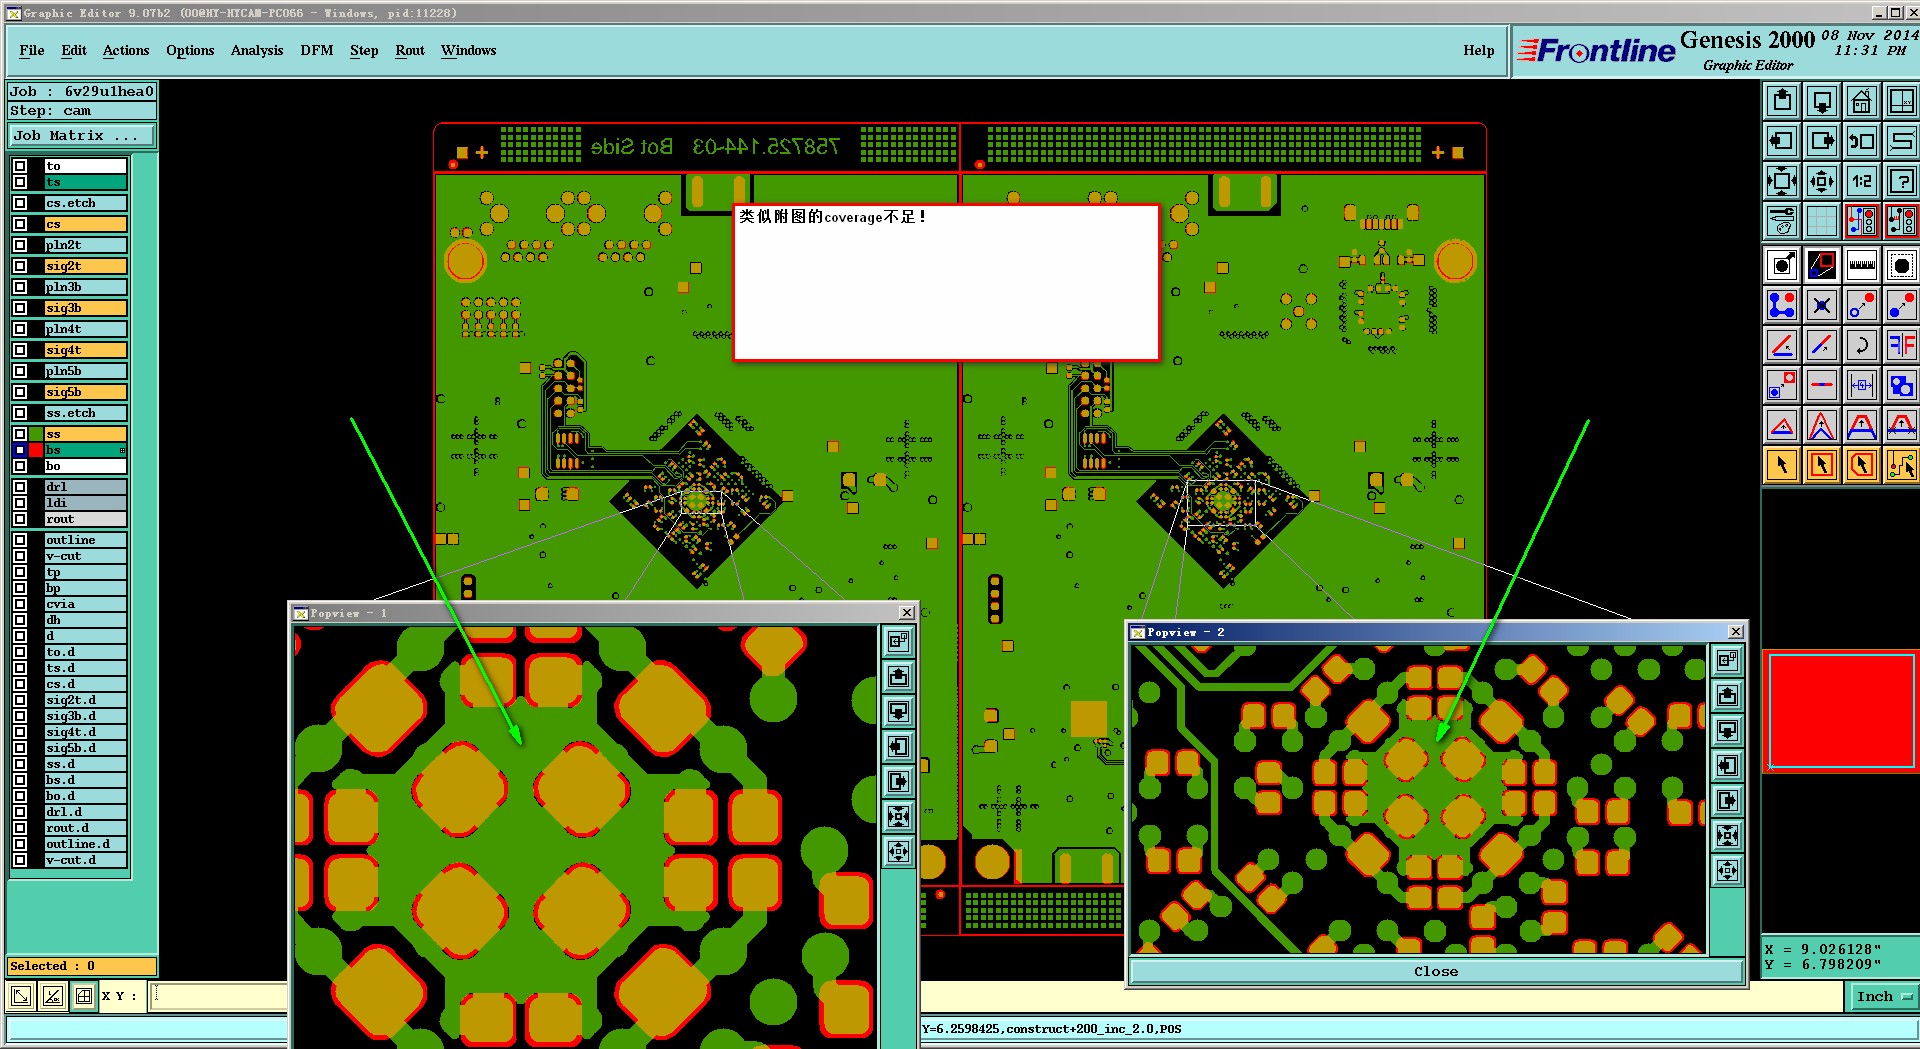The height and width of the screenshot is (1049, 1920).
Task: Click the X delete feature tool
Action: 1822,305
